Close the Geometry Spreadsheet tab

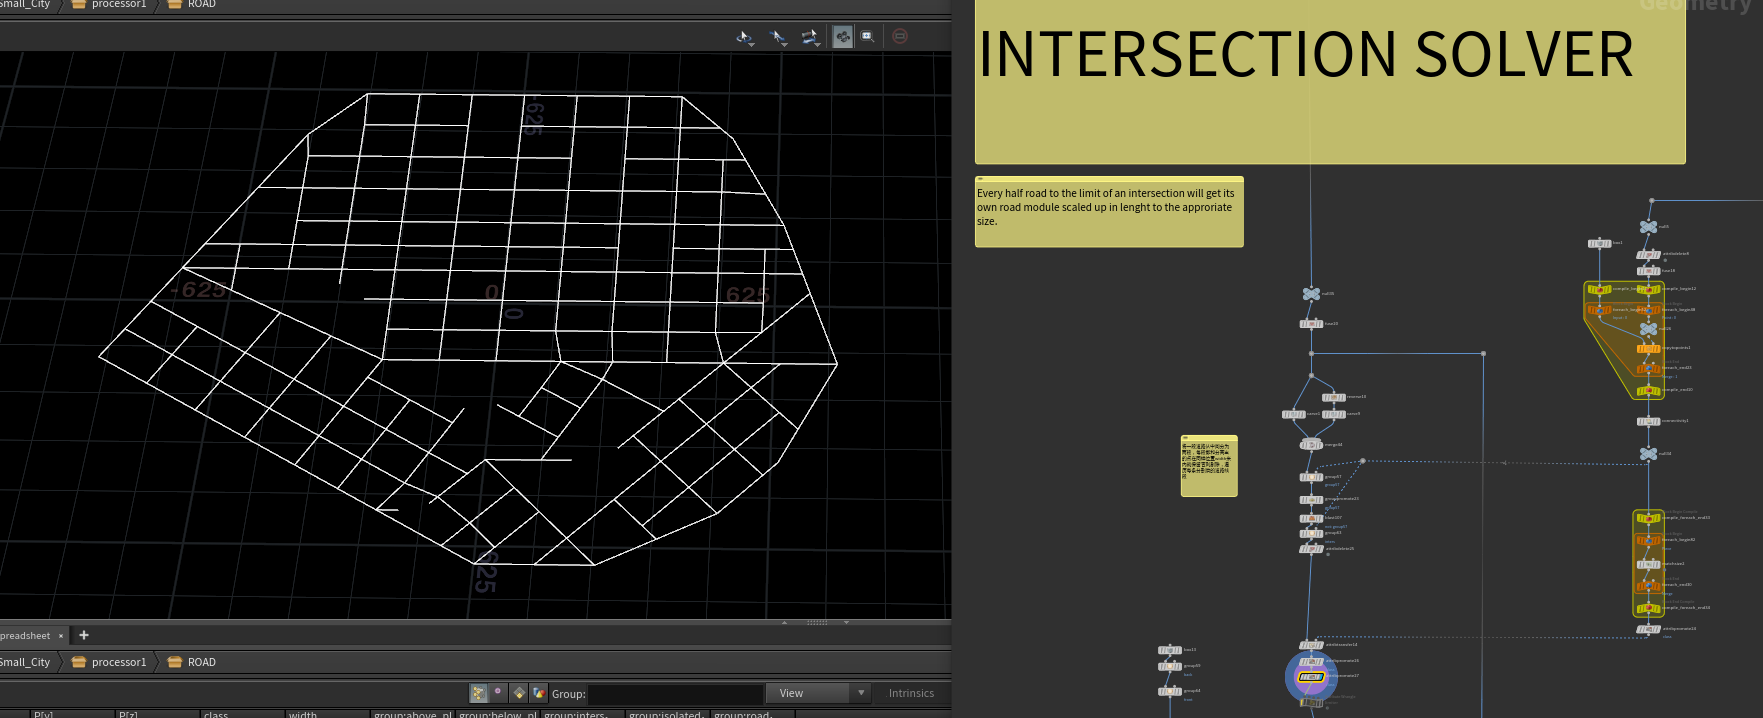pos(61,636)
